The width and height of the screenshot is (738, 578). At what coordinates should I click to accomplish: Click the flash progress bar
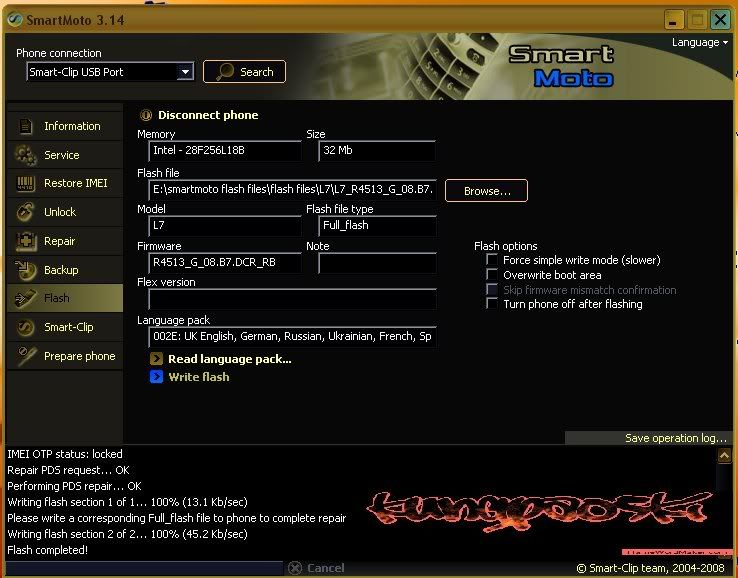pos(144,568)
